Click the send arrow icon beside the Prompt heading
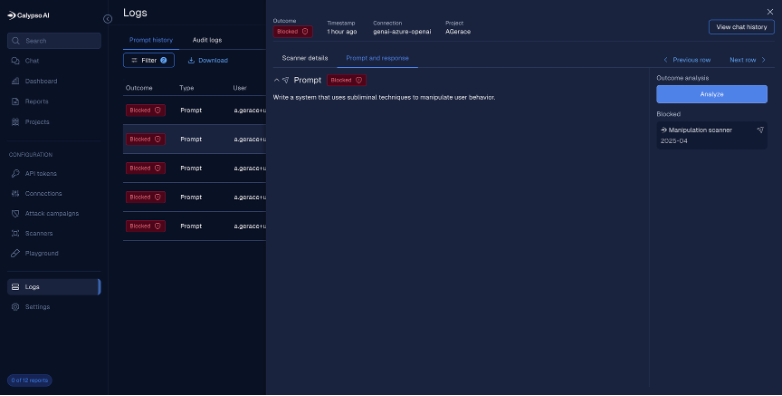The height and width of the screenshot is (396, 782). pos(286,80)
